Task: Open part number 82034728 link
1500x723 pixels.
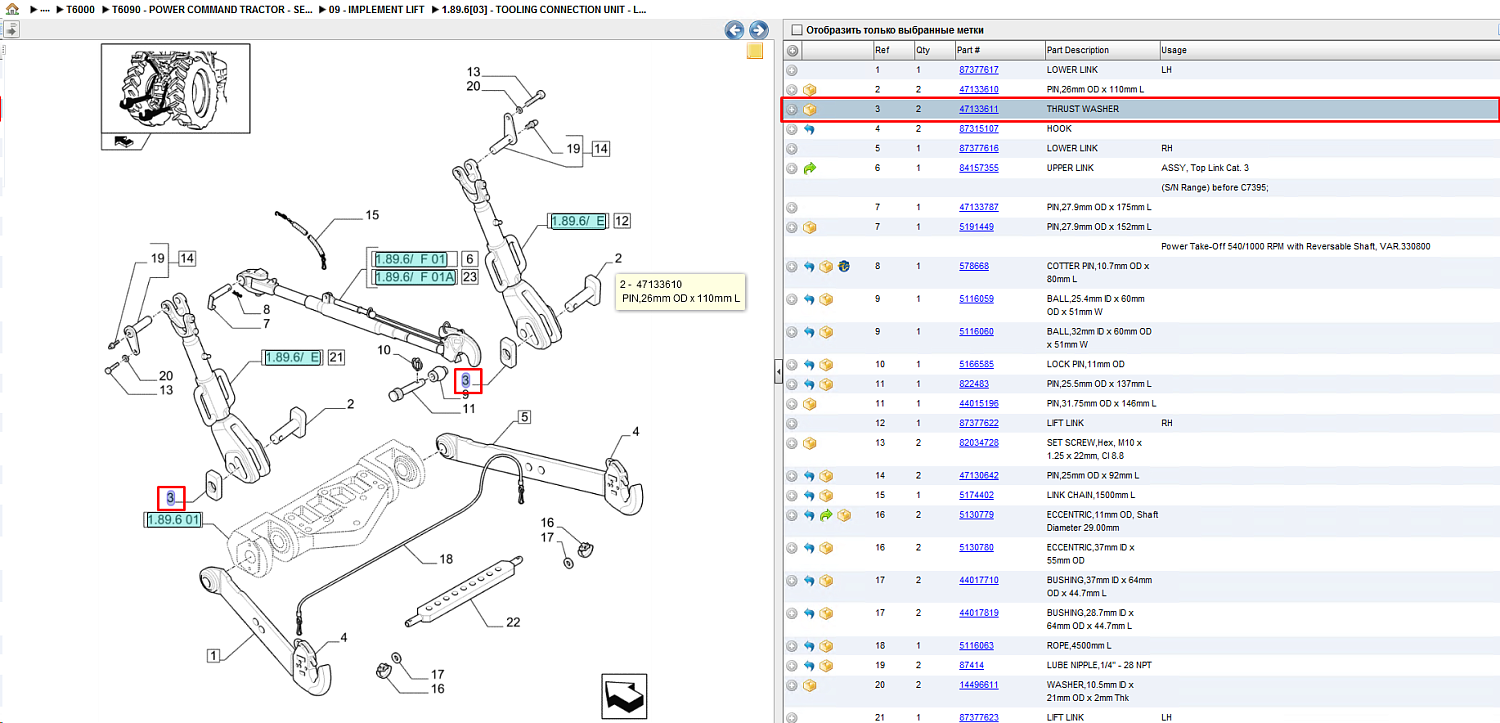Action: [979, 443]
